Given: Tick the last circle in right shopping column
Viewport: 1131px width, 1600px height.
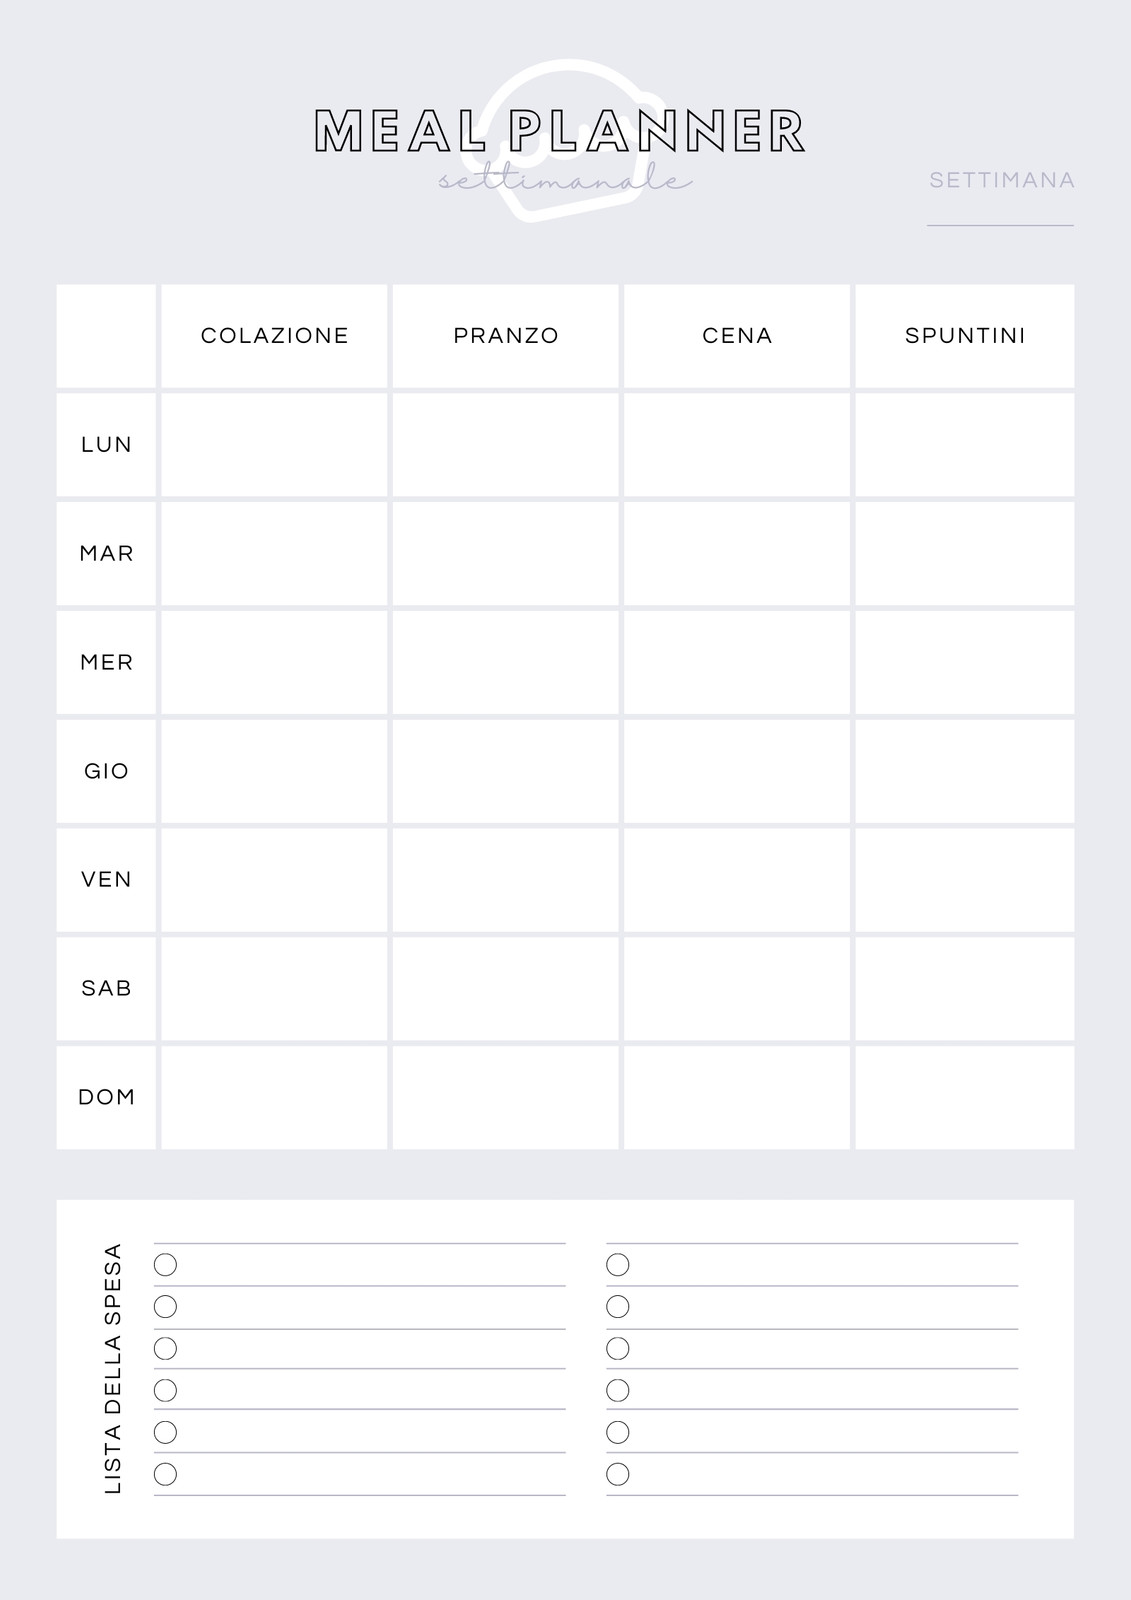Looking at the screenshot, I should (618, 1474).
